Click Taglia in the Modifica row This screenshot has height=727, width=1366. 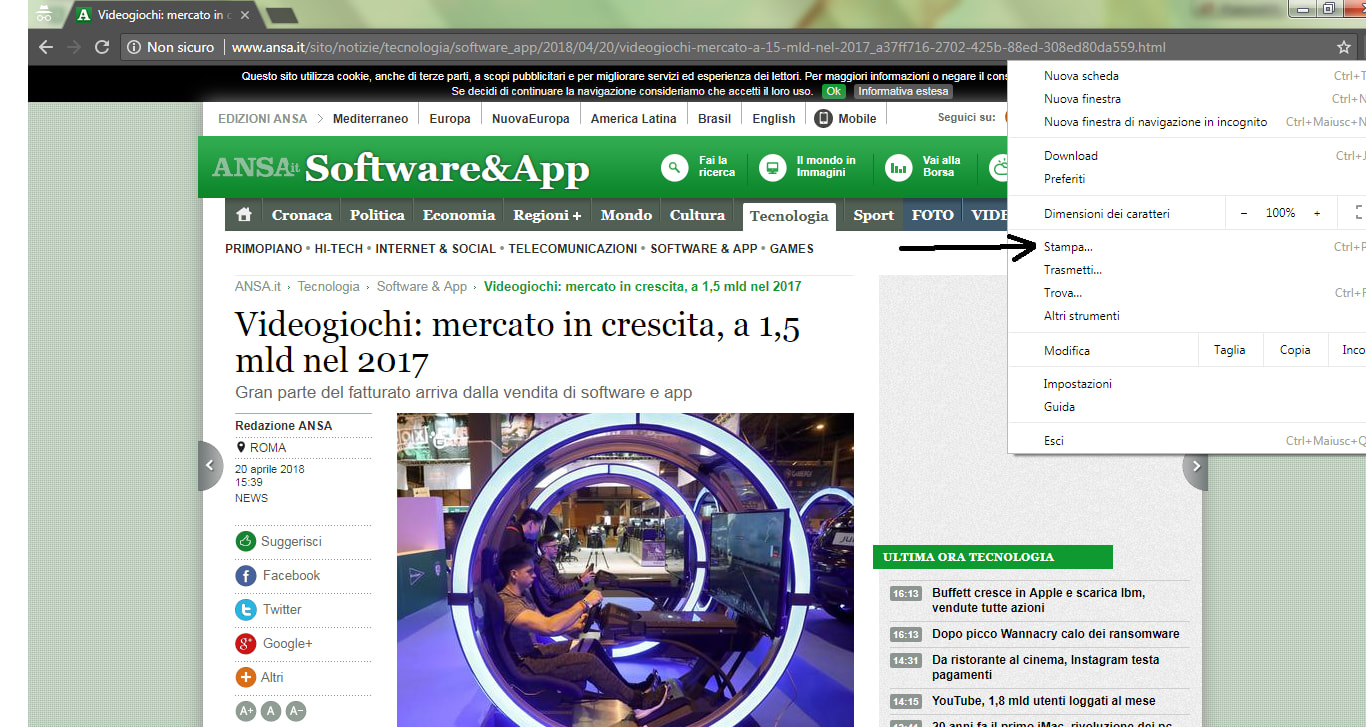(x=1229, y=350)
